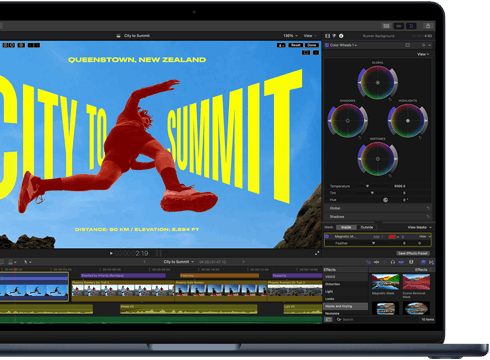Open the color inspector View dropdown

423,54
